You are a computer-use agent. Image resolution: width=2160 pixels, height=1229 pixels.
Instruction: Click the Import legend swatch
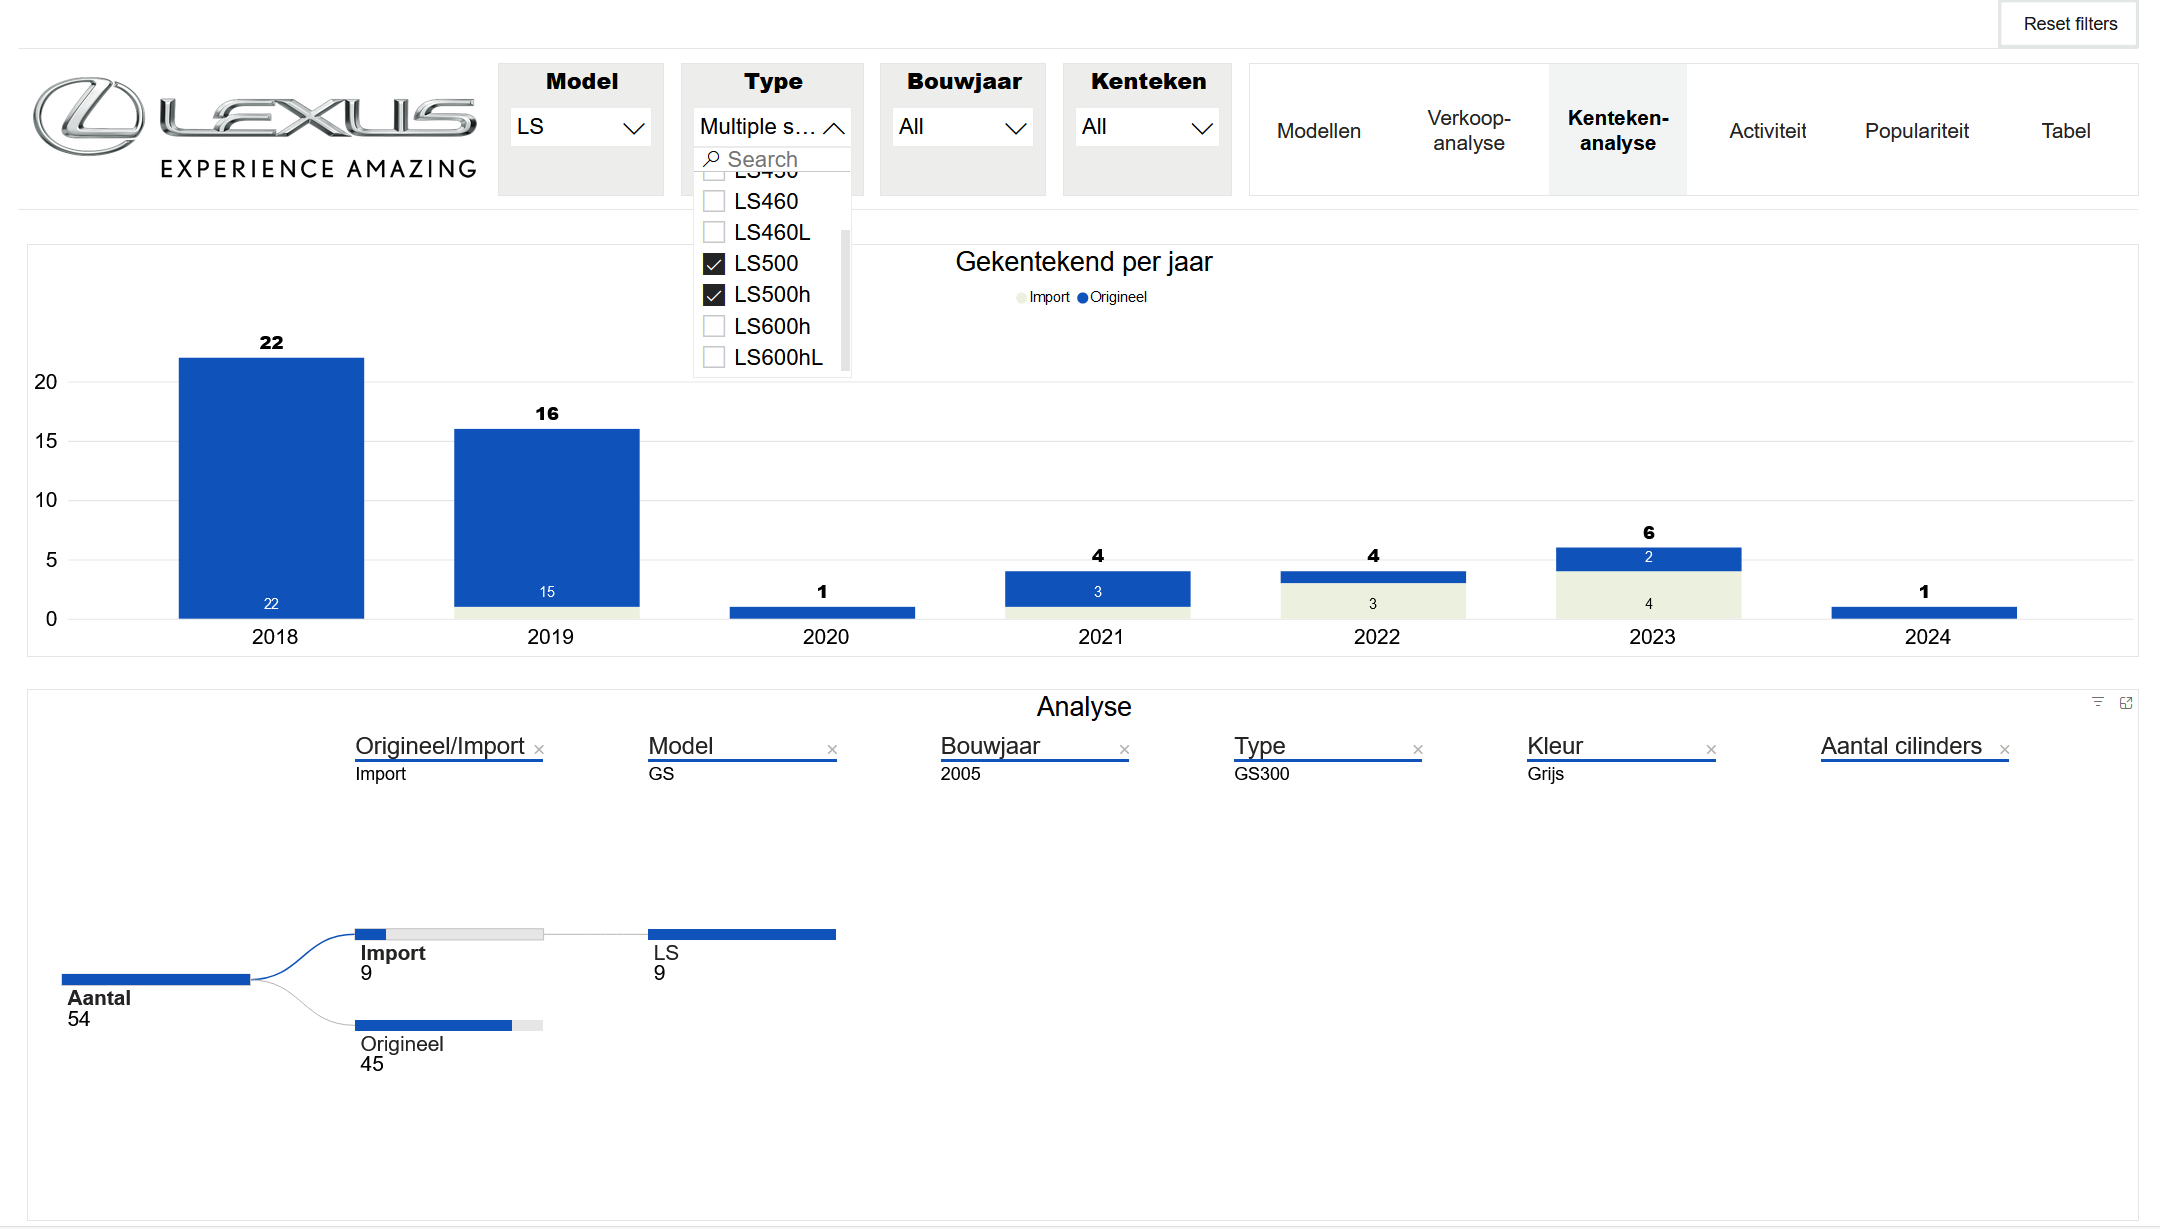(1022, 298)
